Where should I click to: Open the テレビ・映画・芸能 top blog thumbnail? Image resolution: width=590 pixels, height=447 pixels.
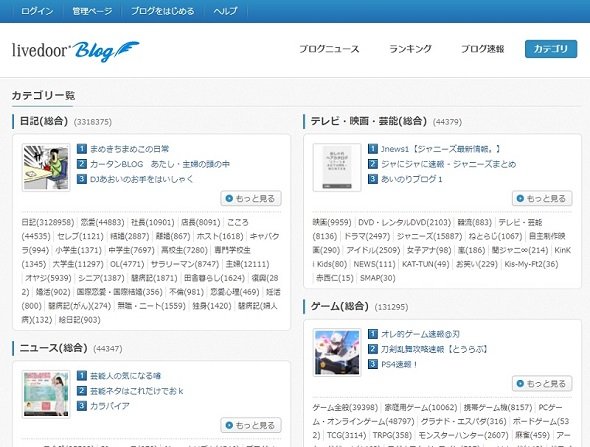337,167
